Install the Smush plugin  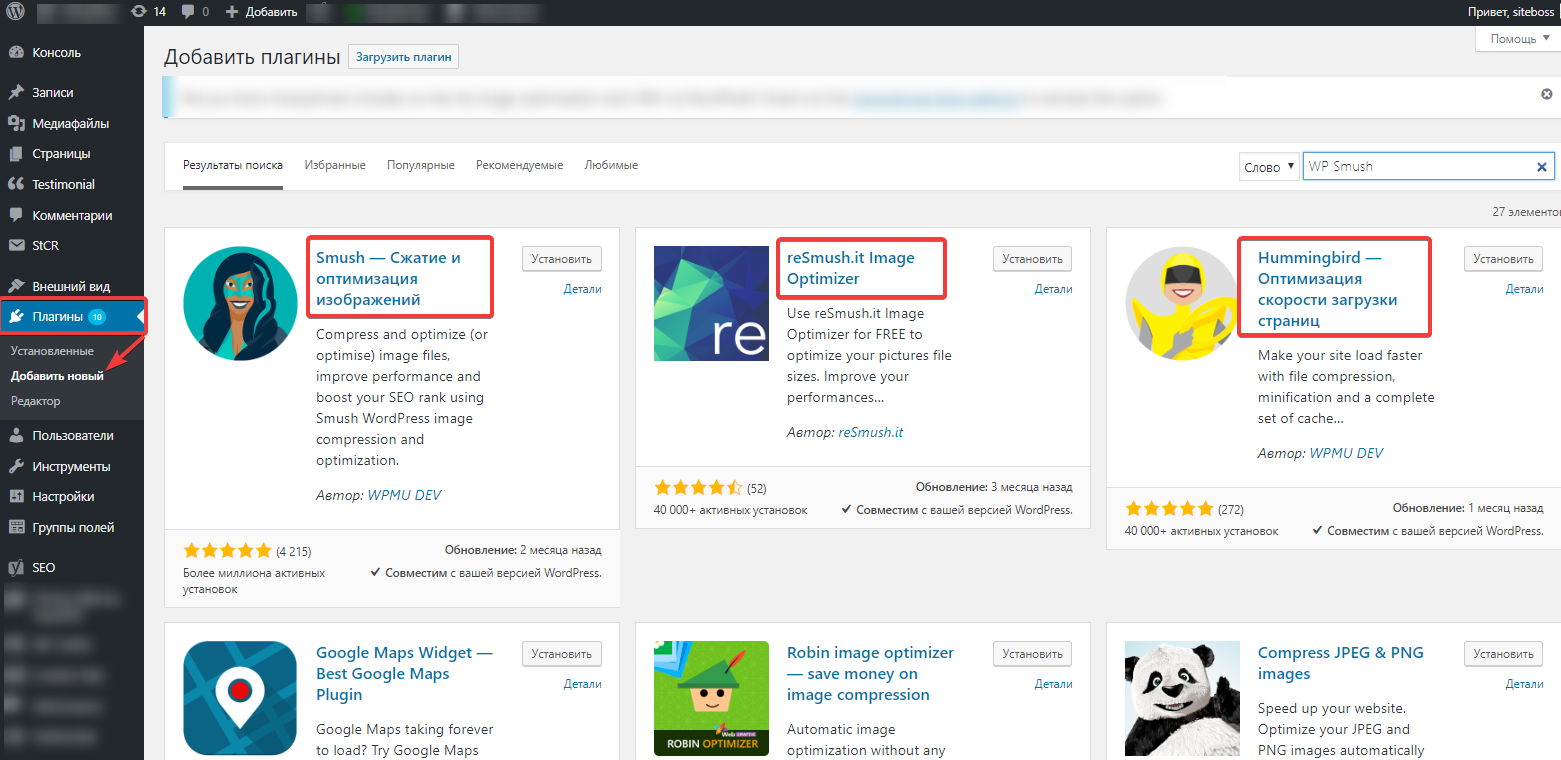[562, 259]
